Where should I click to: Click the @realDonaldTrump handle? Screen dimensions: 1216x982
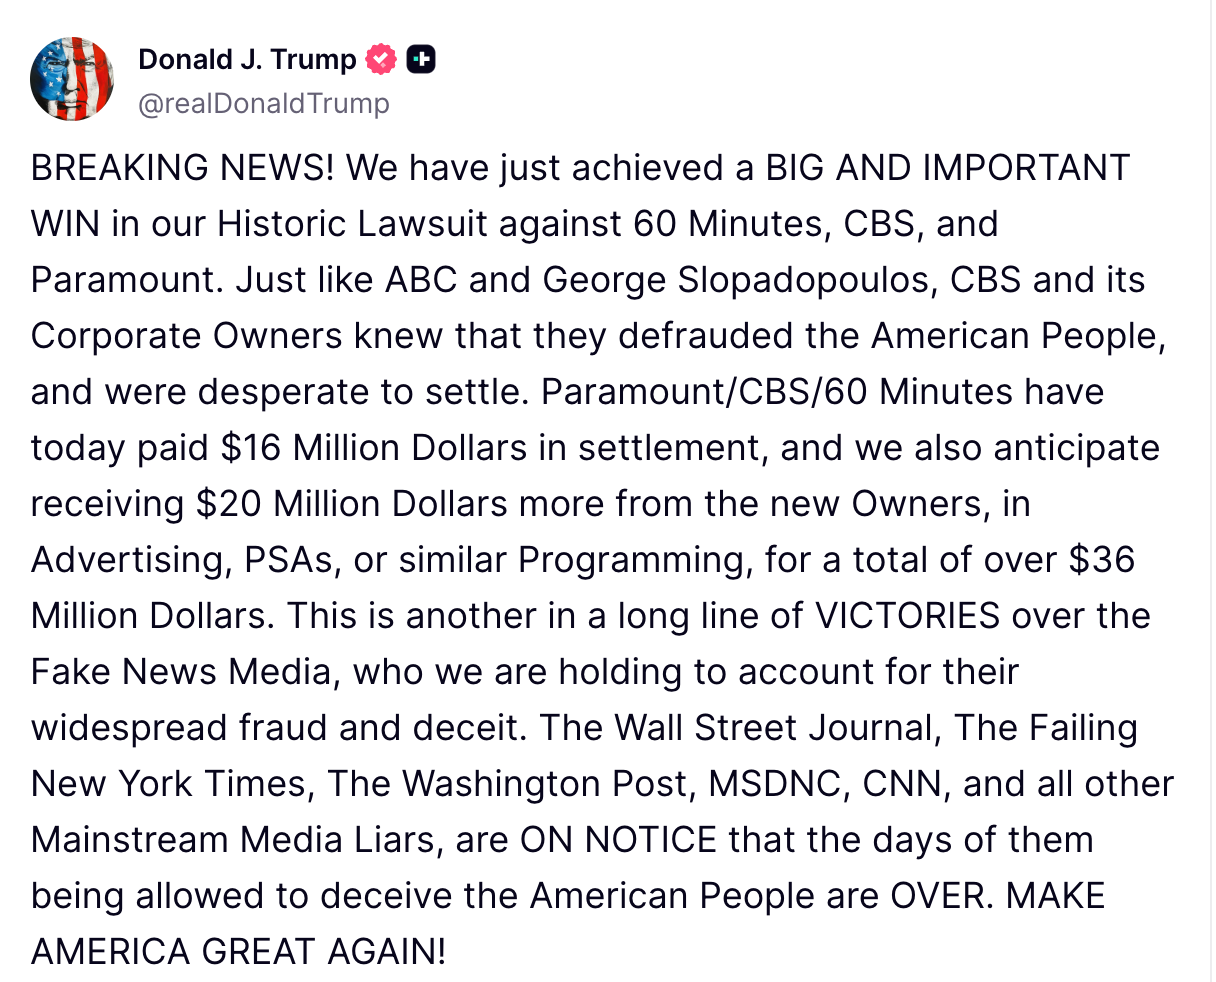[264, 104]
